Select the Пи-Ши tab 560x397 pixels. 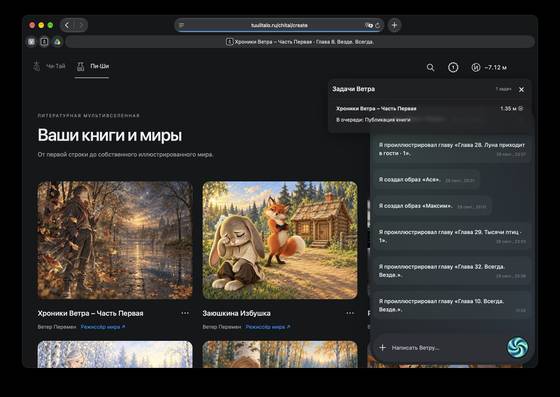pyautogui.click(x=92, y=66)
